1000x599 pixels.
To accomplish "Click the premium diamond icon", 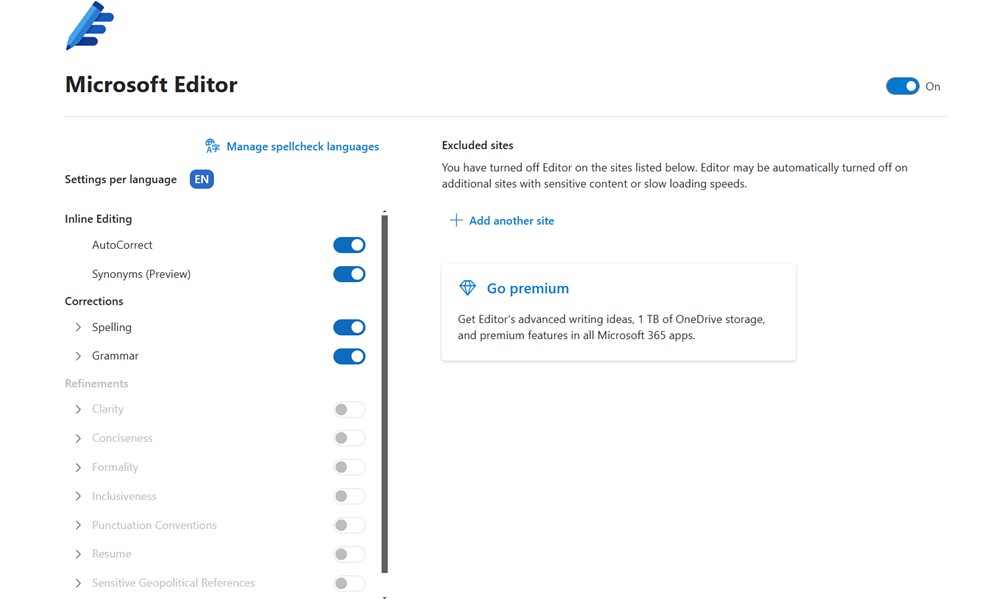I will point(467,288).
